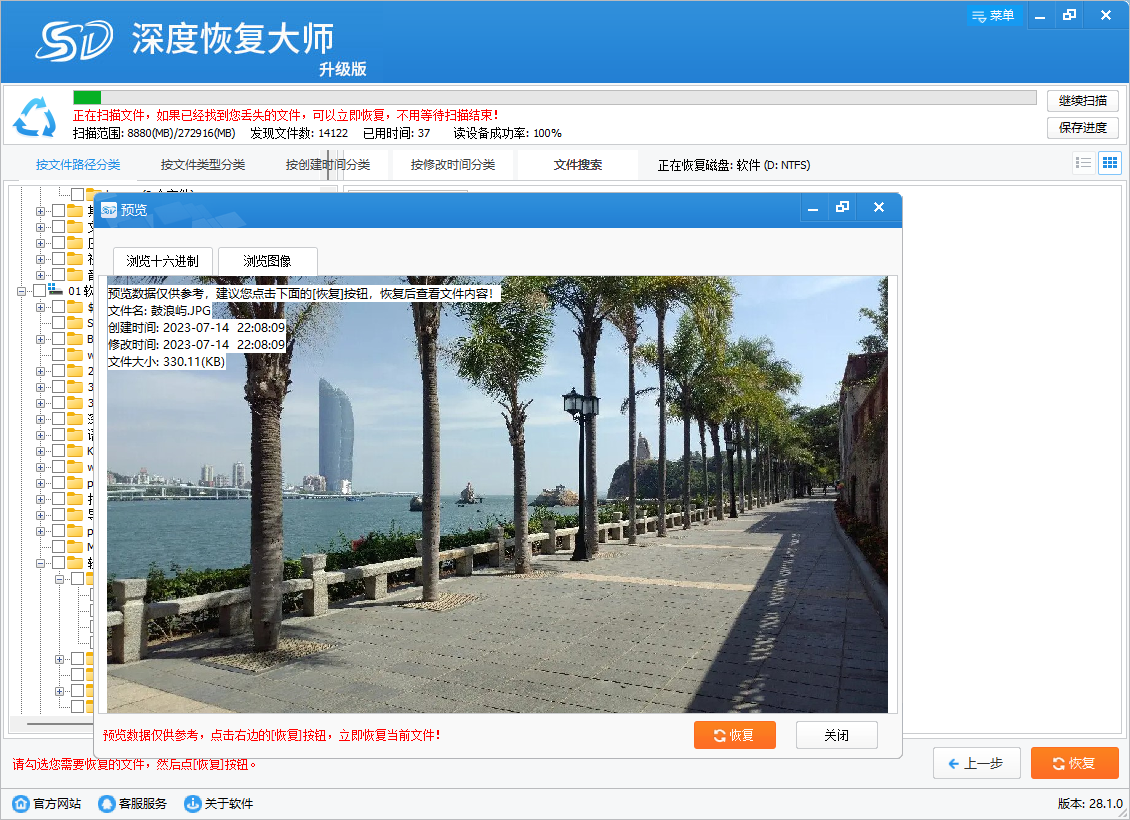The height and width of the screenshot is (820, 1130).
Task: Switch to 按文件类型分类 tab
Action: click(202, 165)
